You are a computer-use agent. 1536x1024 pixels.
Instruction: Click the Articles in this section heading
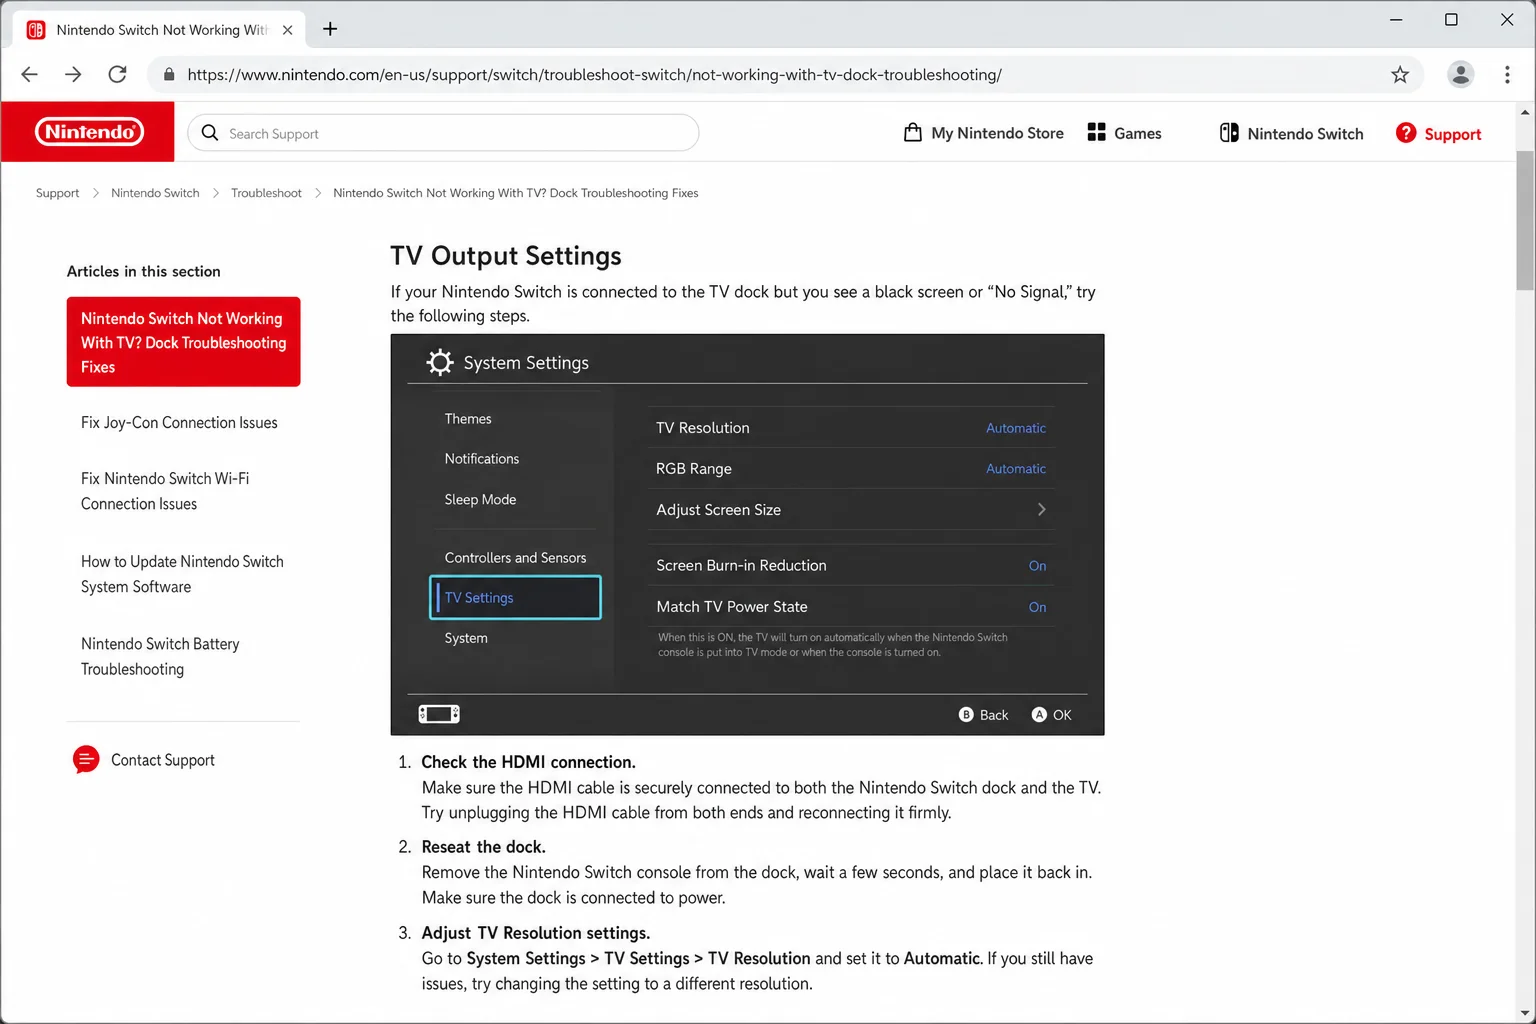pos(144,271)
